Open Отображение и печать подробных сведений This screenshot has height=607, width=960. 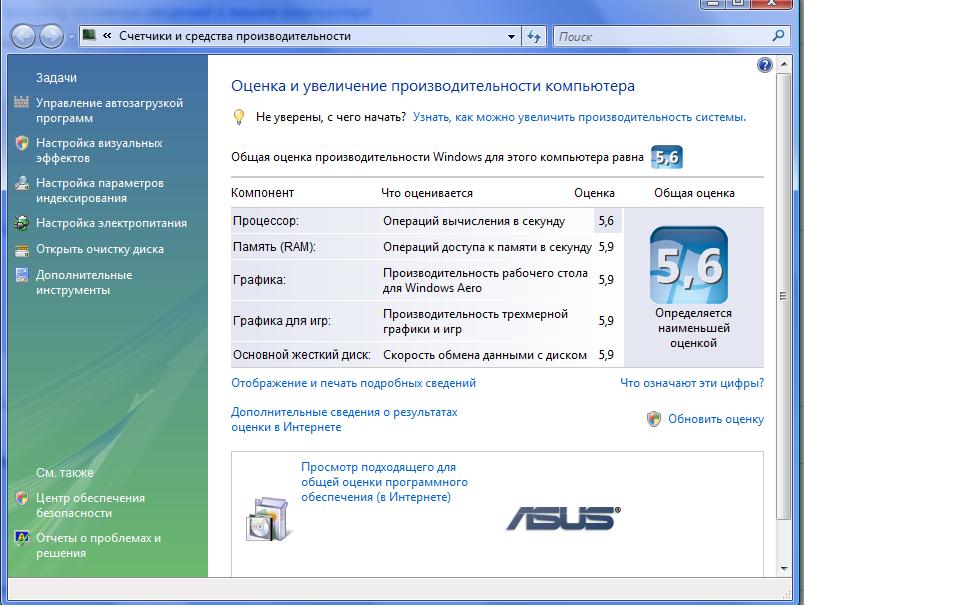(353, 383)
